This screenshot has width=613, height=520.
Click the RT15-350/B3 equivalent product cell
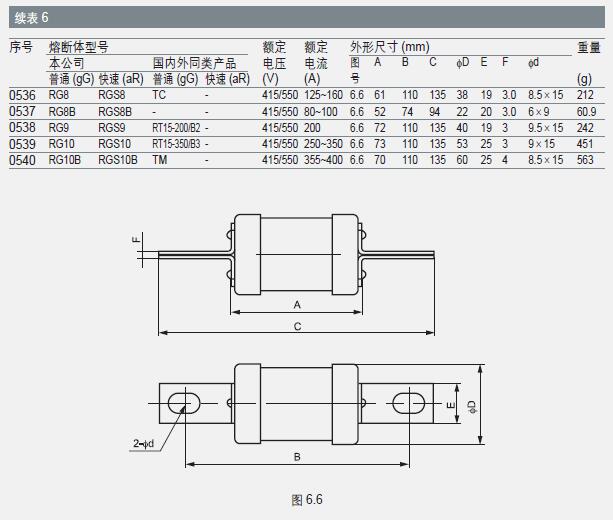pyautogui.click(x=176, y=143)
